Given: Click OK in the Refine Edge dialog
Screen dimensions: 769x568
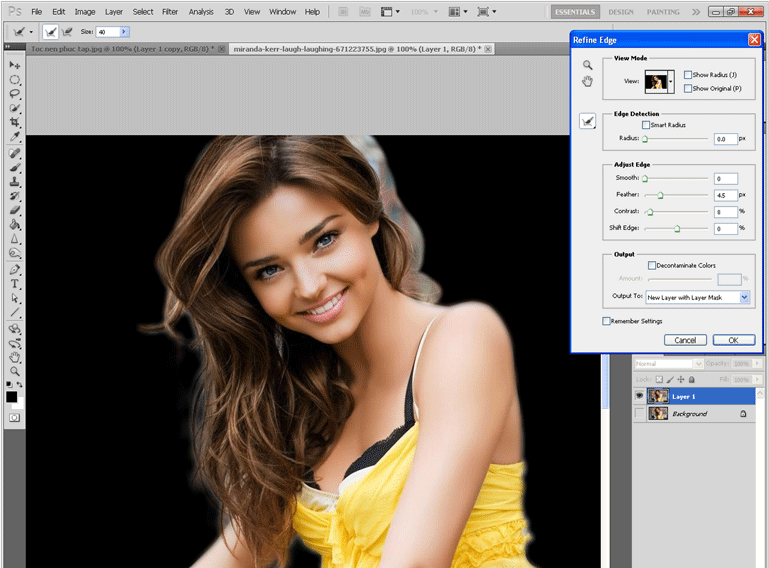Looking at the screenshot, I should pos(733,340).
